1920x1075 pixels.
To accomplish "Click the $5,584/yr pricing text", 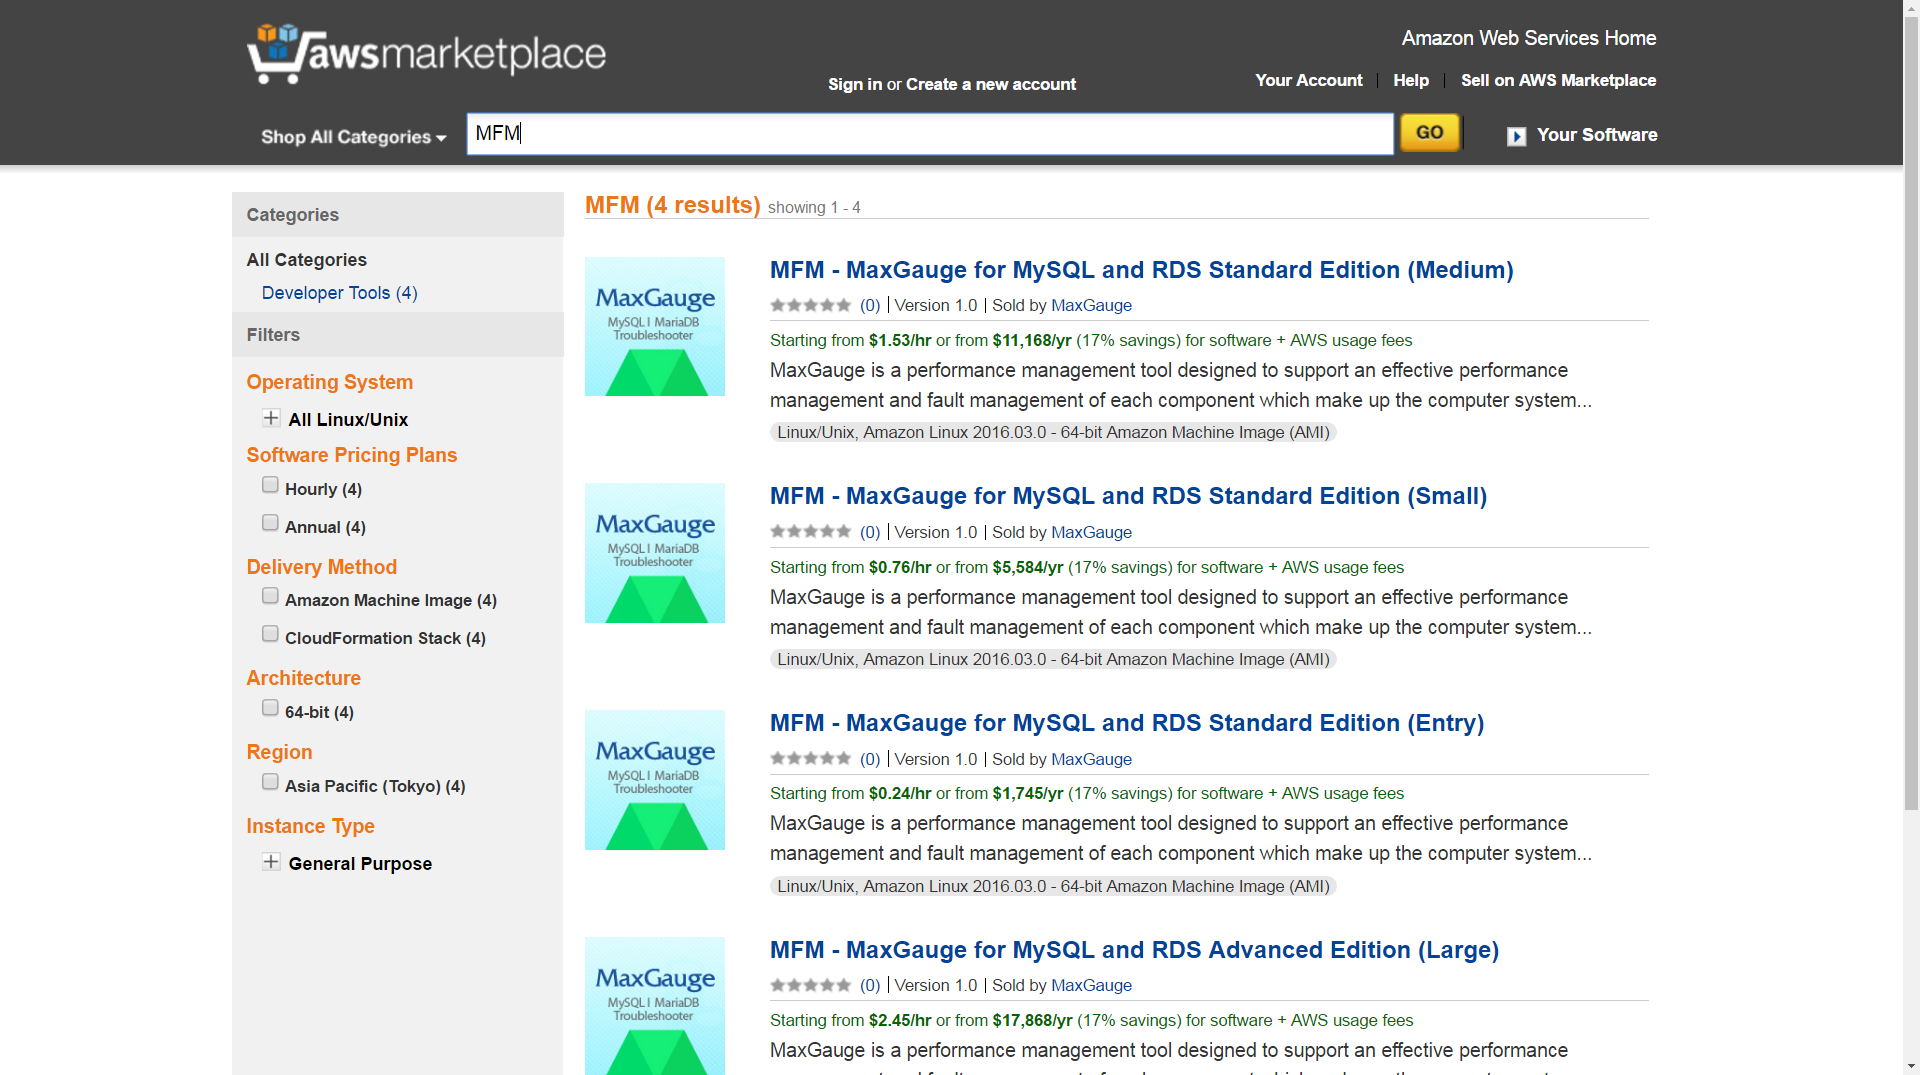I will 1028,568.
